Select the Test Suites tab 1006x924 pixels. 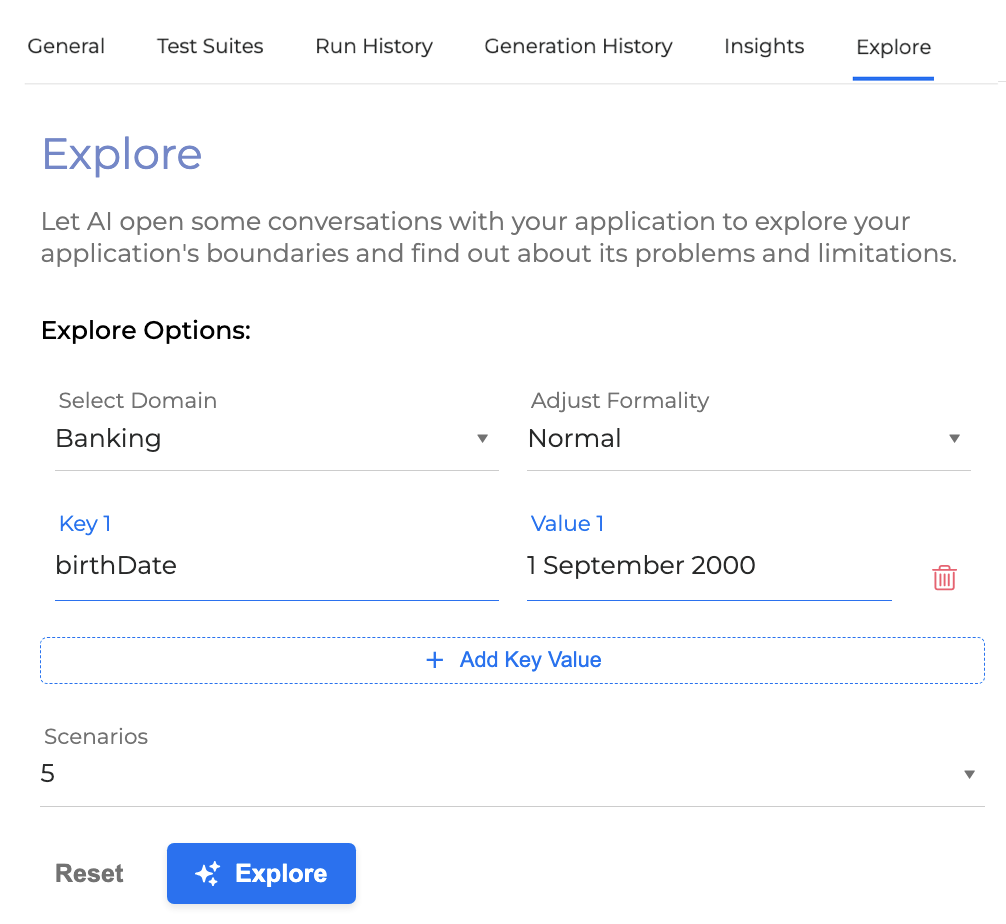coord(209,46)
